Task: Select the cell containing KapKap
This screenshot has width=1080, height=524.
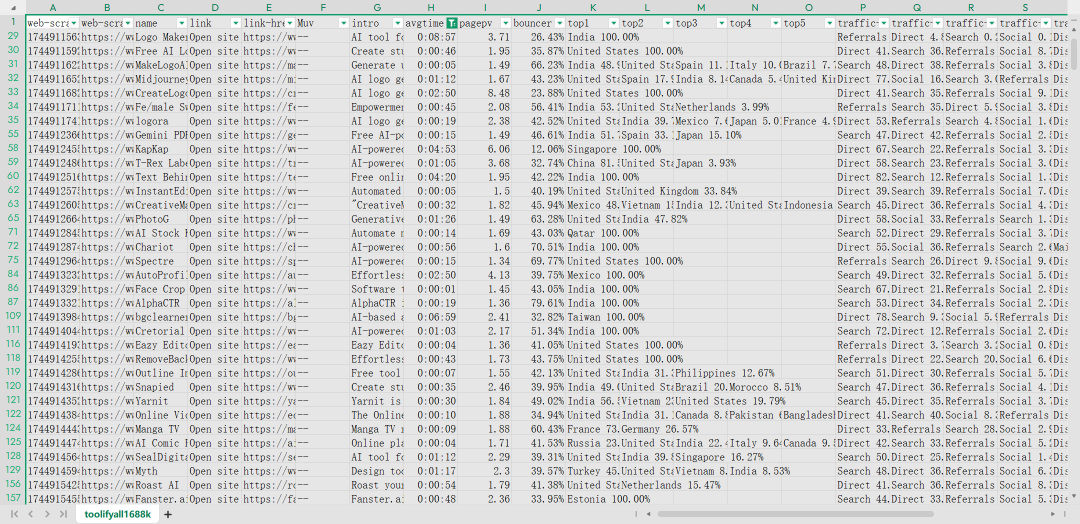Action: [x=160, y=149]
